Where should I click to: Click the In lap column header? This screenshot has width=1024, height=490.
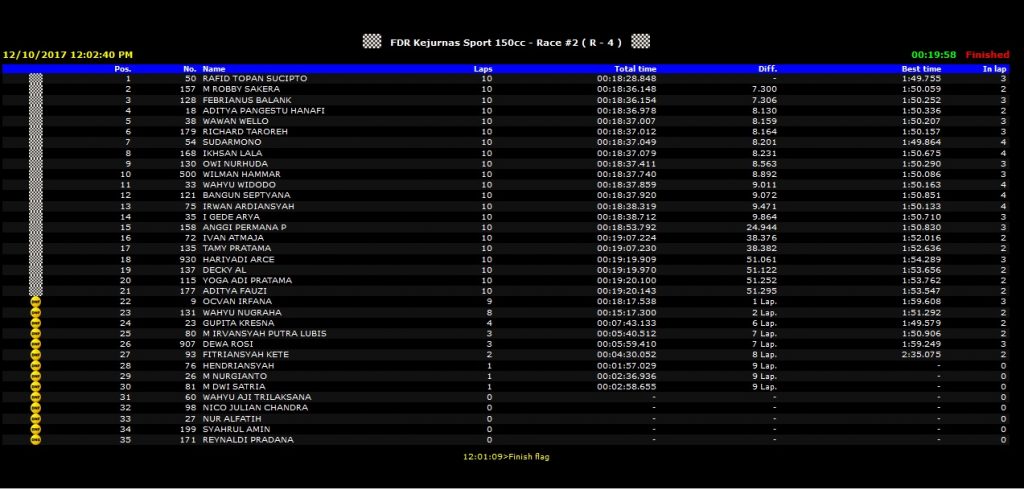tap(993, 68)
